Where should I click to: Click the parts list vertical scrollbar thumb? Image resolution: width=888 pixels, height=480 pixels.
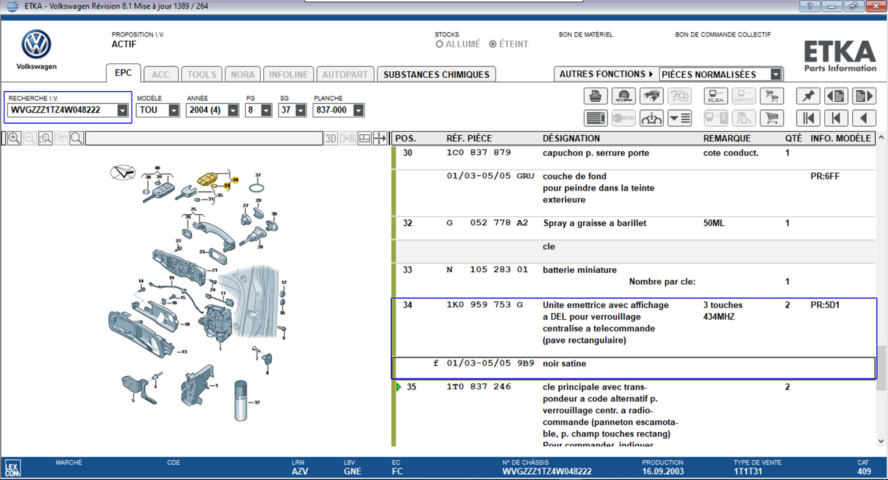click(881, 368)
